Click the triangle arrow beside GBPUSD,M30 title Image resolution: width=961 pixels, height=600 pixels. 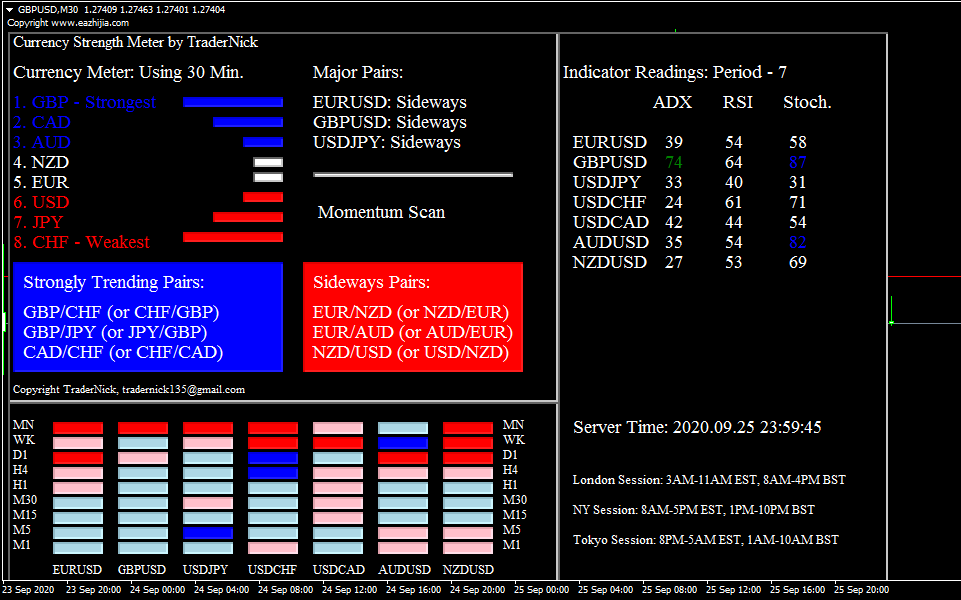pyautogui.click(x=9, y=9)
